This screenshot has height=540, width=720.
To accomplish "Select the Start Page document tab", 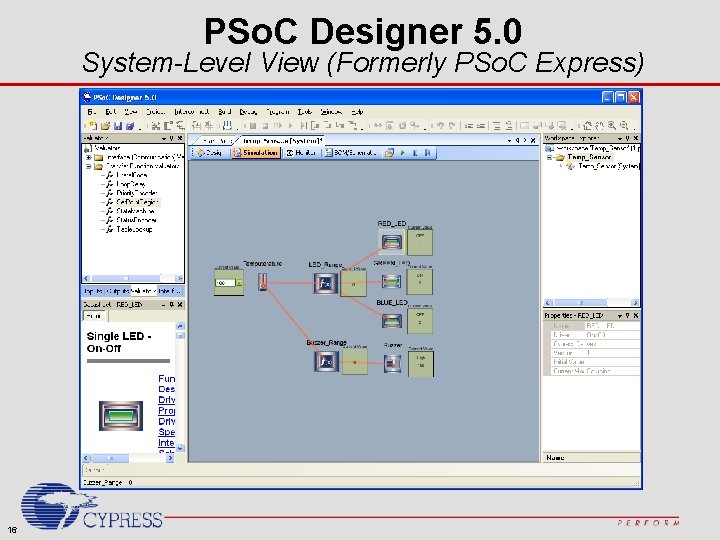I will click(216, 141).
